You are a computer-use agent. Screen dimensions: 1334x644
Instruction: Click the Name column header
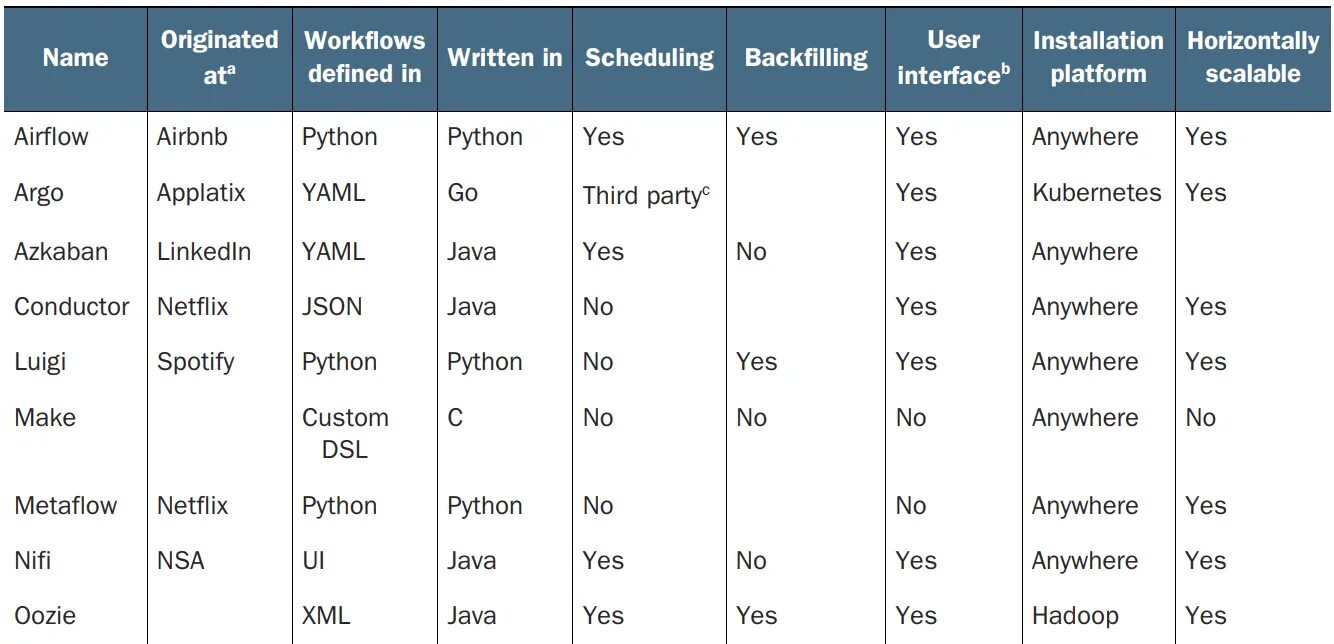75,58
